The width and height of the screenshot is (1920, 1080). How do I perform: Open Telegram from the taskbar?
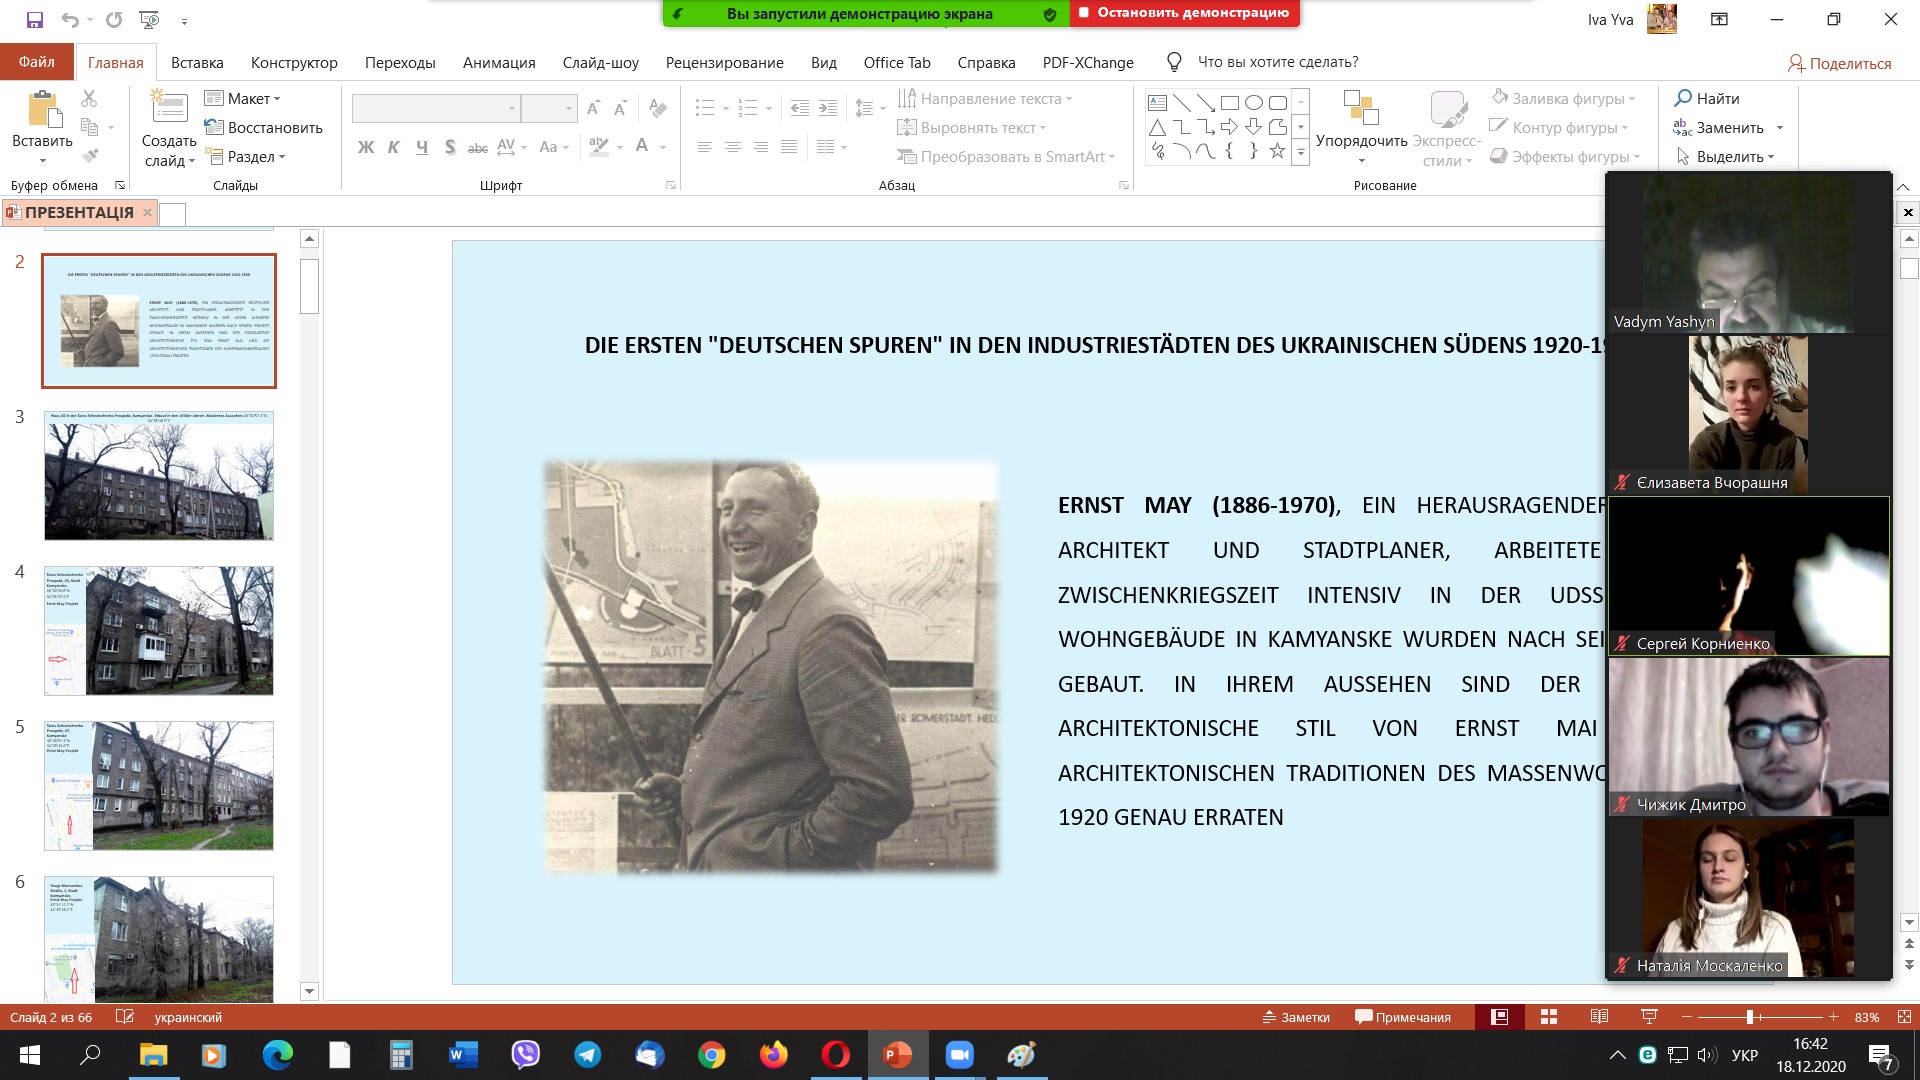(x=587, y=1055)
